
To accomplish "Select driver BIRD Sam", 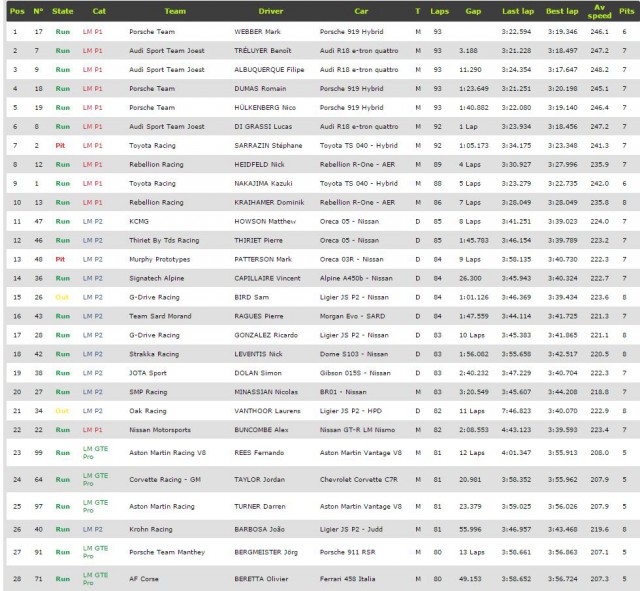I will 251,297.
